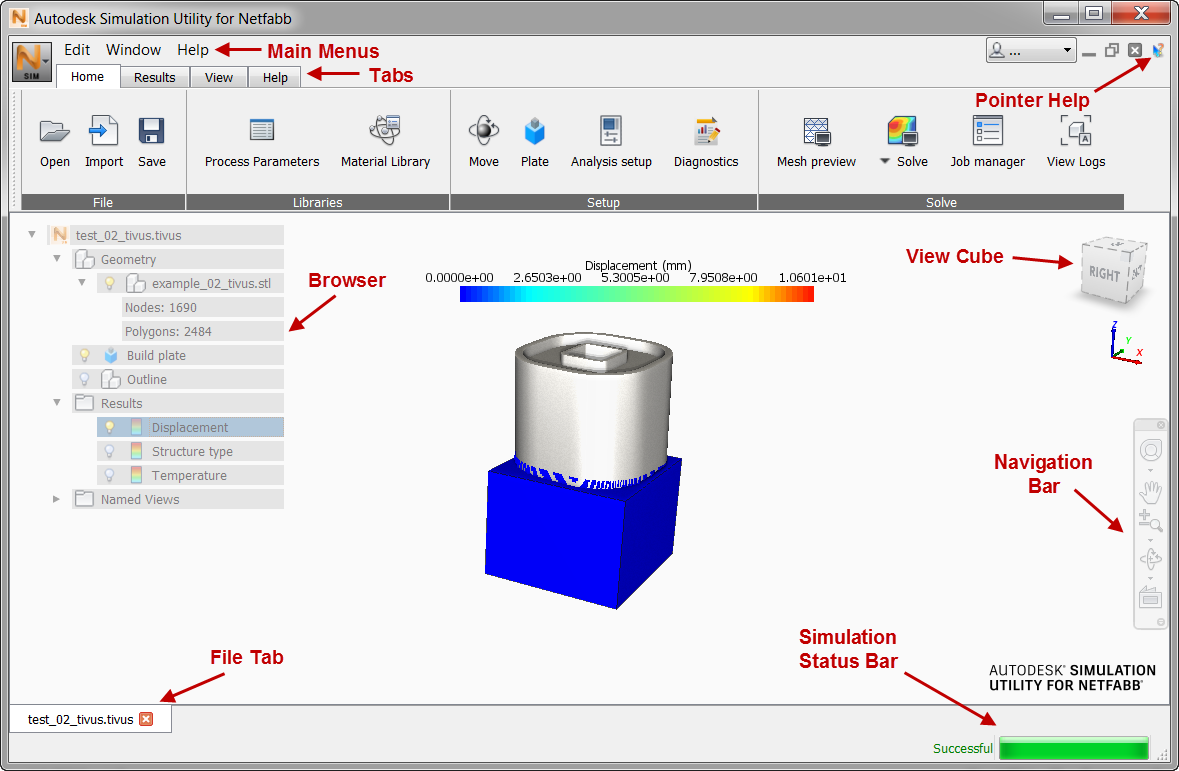Activate the Zoom tool in navigation bar

[x=1150, y=521]
